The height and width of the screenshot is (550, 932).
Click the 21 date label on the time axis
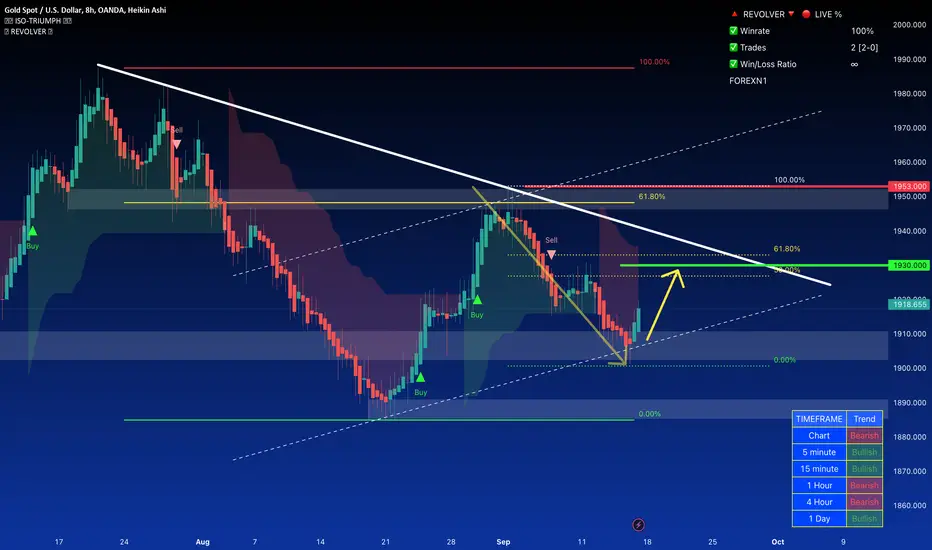point(385,542)
